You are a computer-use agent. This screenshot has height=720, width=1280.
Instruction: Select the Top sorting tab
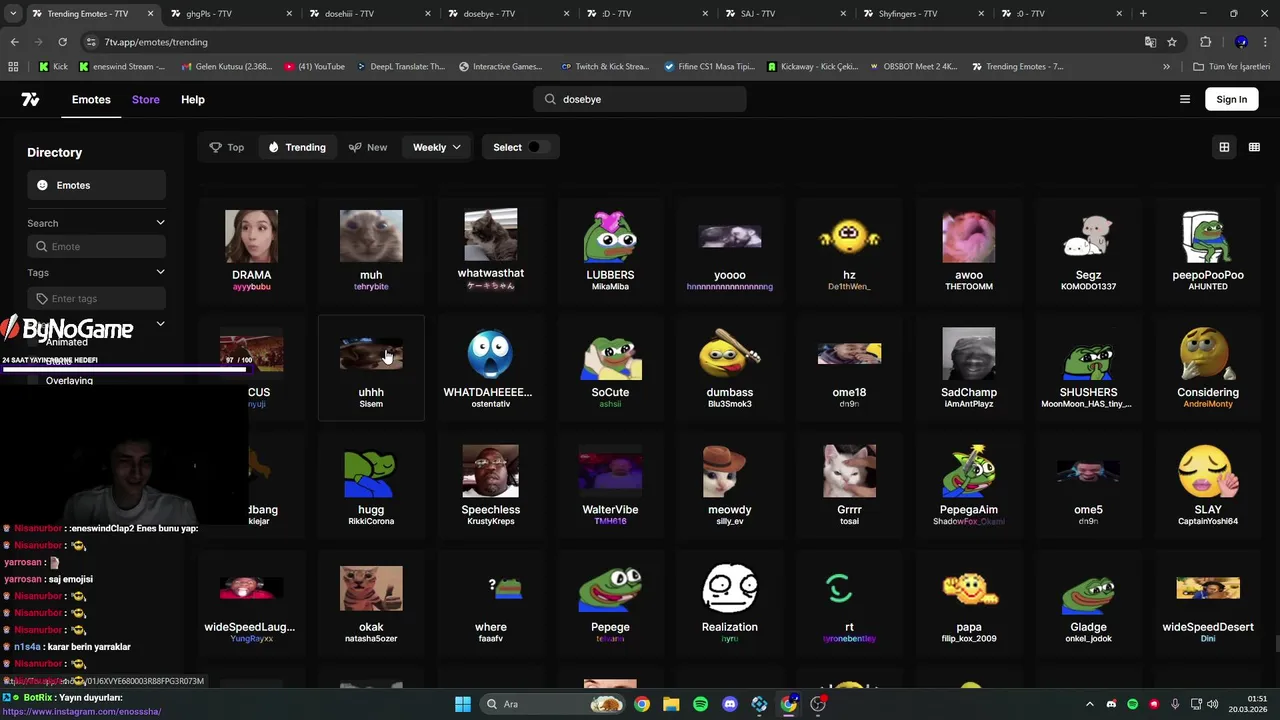[227, 147]
